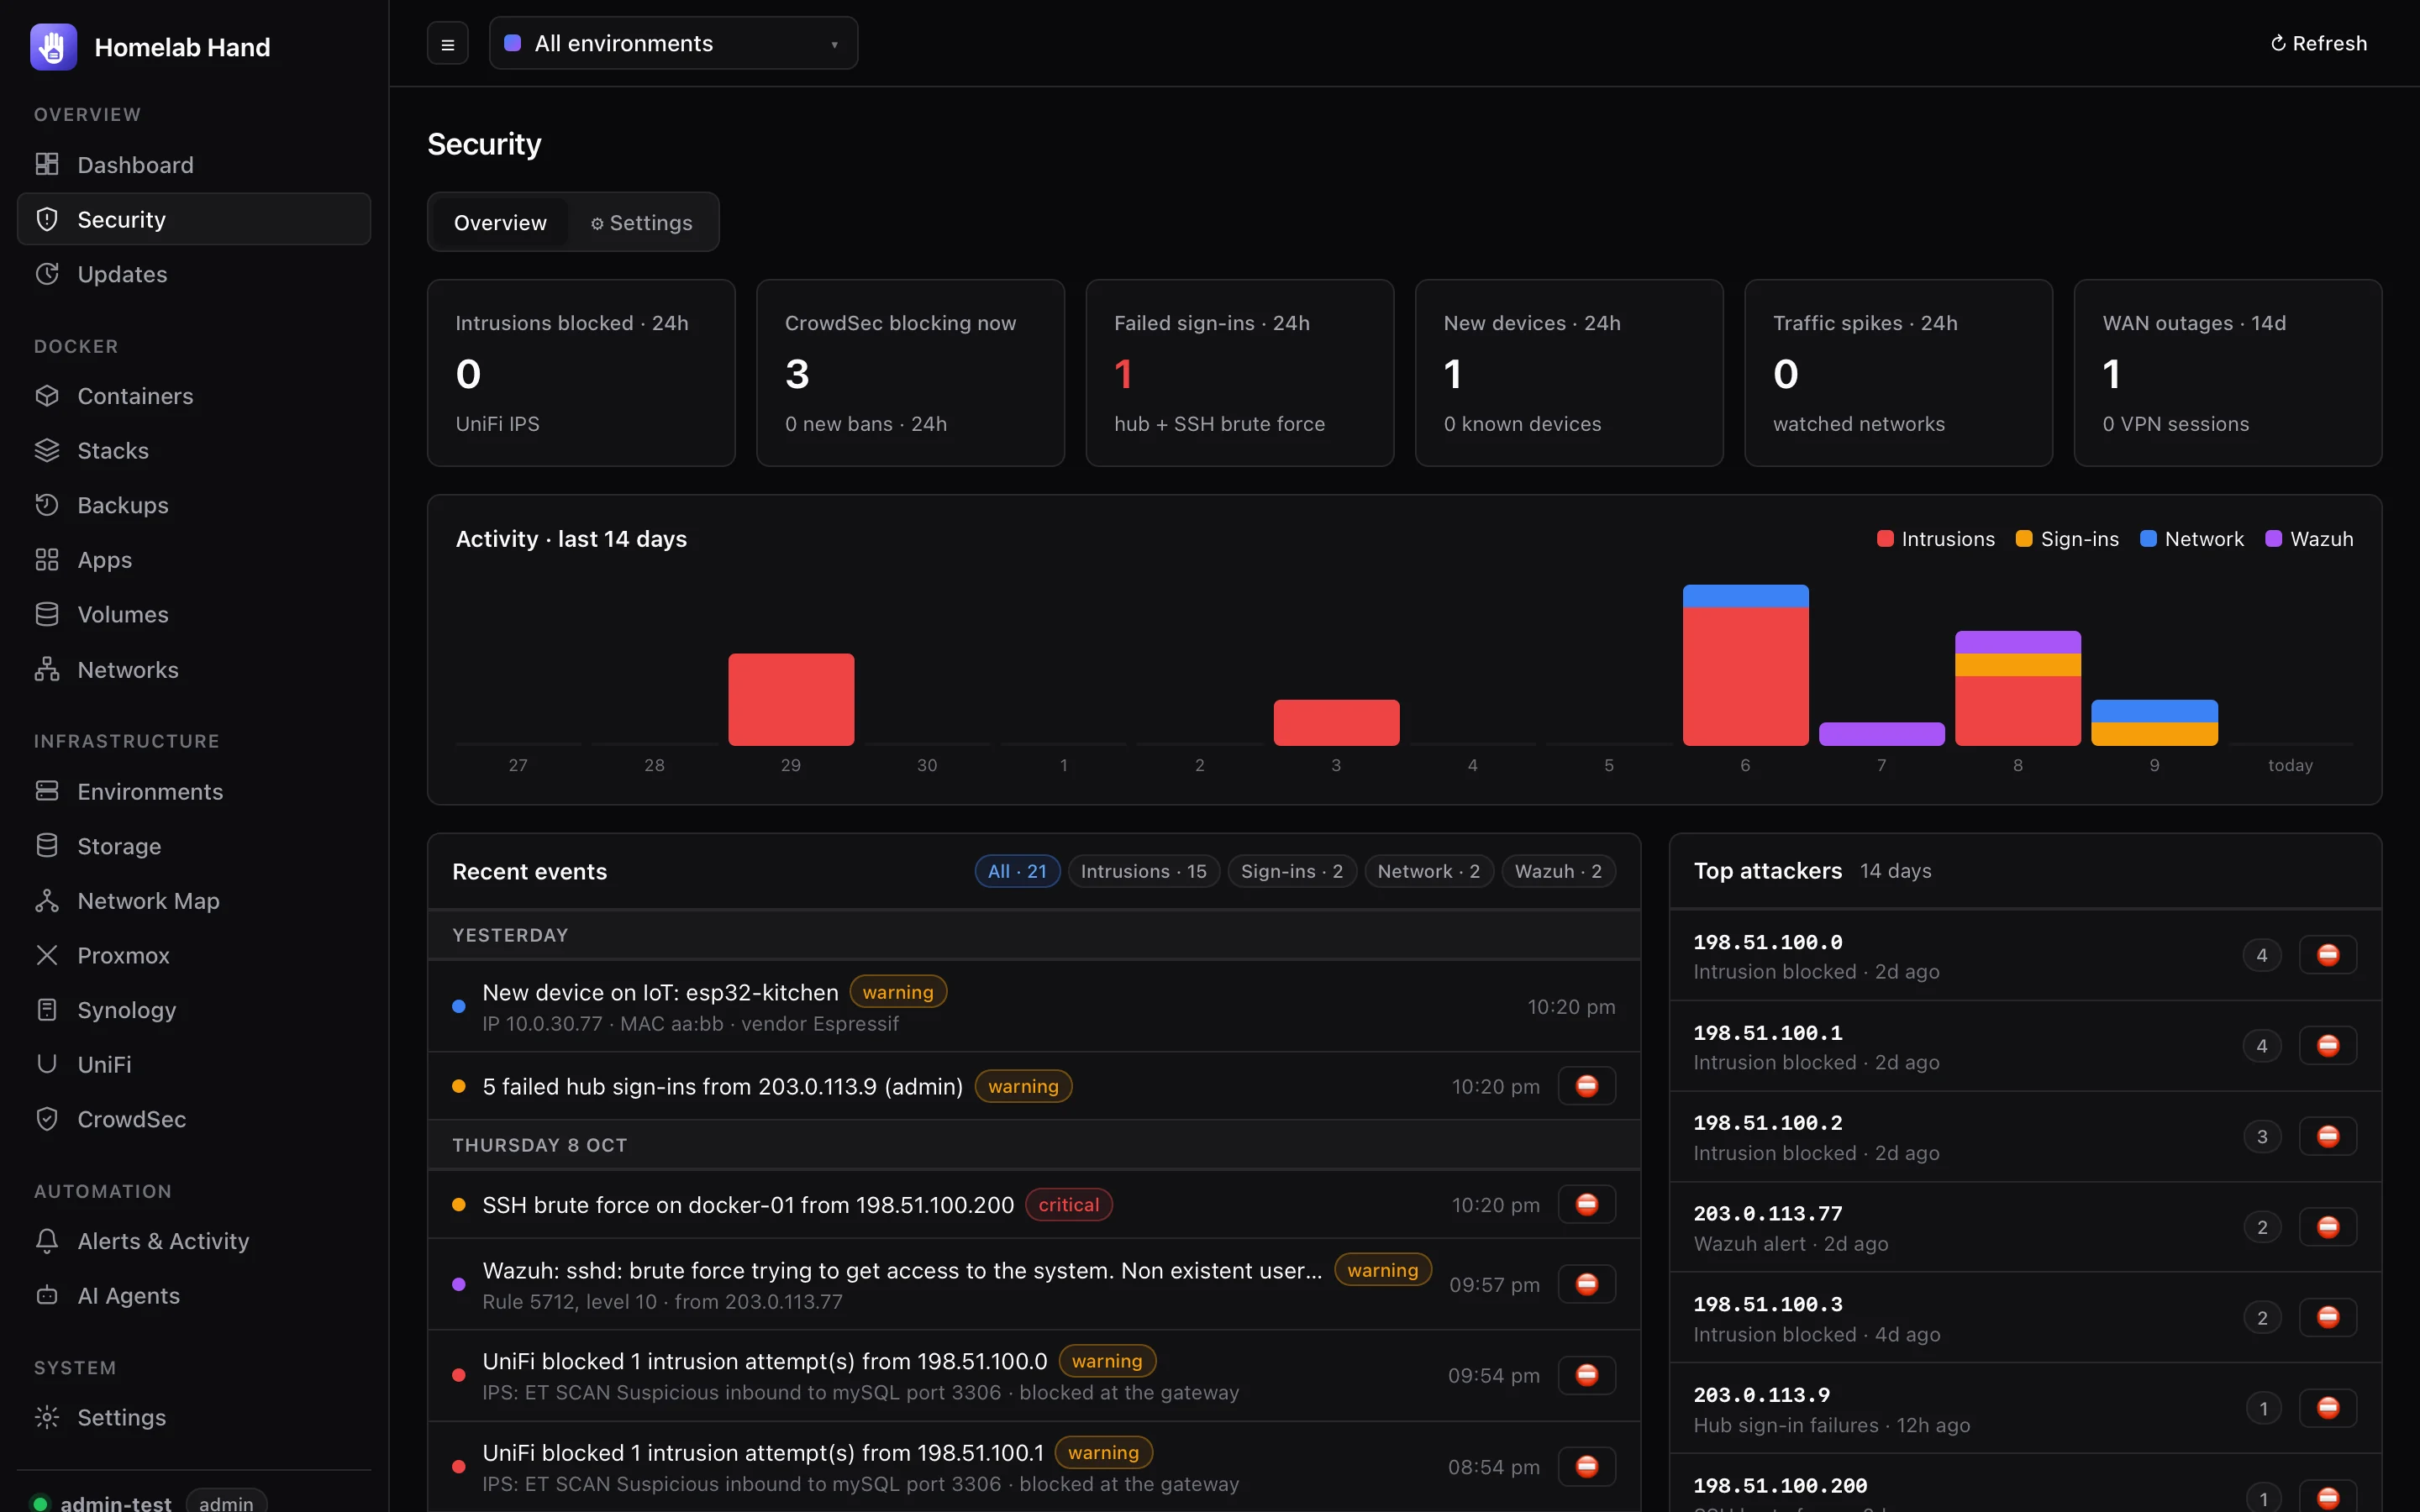Block attacker 198.51.100.0 in Top attackers
This screenshot has width=2420, height=1512.
(x=2327, y=955)
